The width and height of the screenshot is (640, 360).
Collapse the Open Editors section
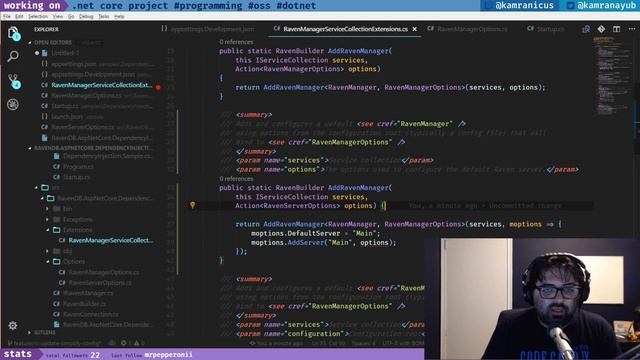(52, 42)
